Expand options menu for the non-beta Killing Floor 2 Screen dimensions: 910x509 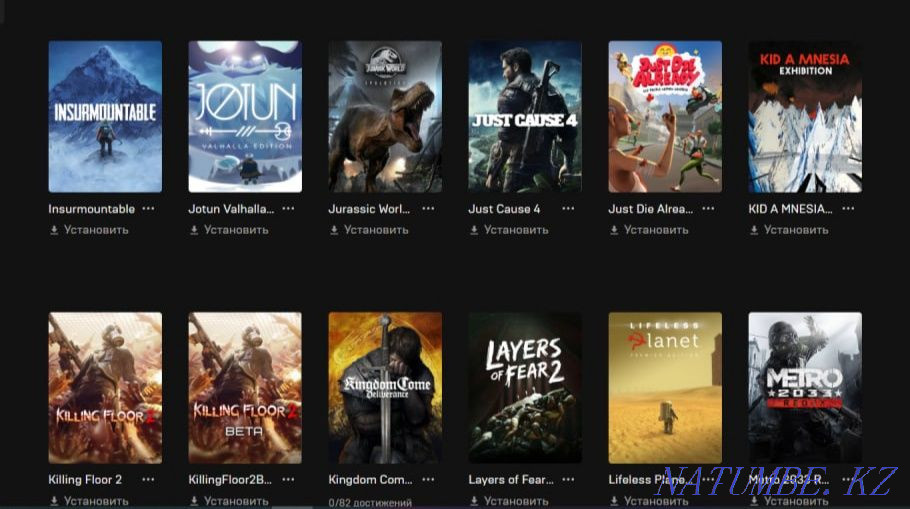pyautogui.click(x=148, y=479)
